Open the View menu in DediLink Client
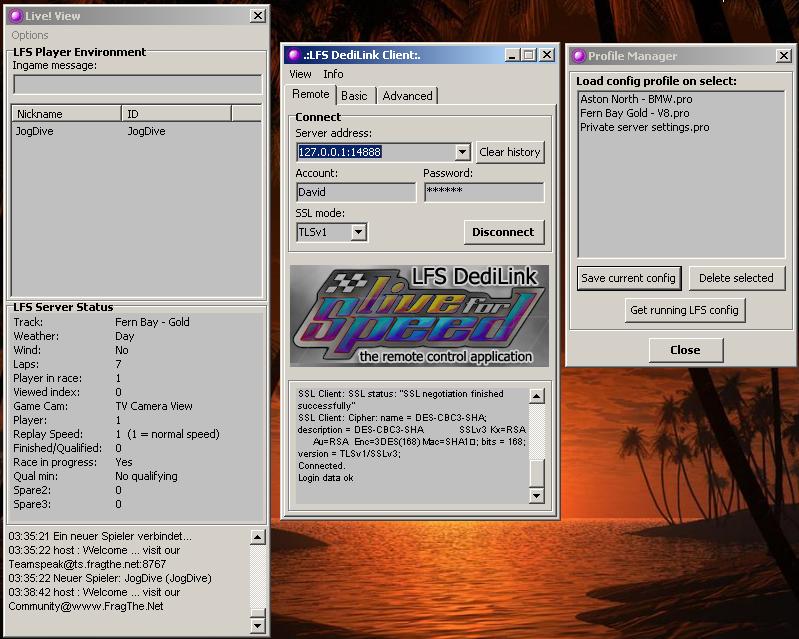This screenshot has width=799, height=639. tap(300, 74)
